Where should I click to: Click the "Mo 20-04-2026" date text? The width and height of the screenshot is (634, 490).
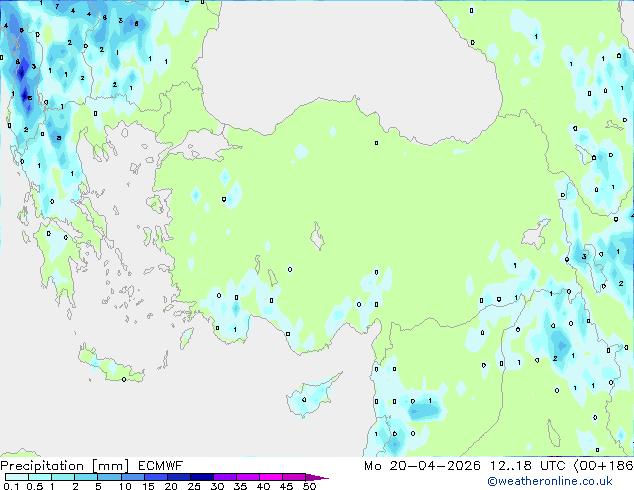click(422, 466)
